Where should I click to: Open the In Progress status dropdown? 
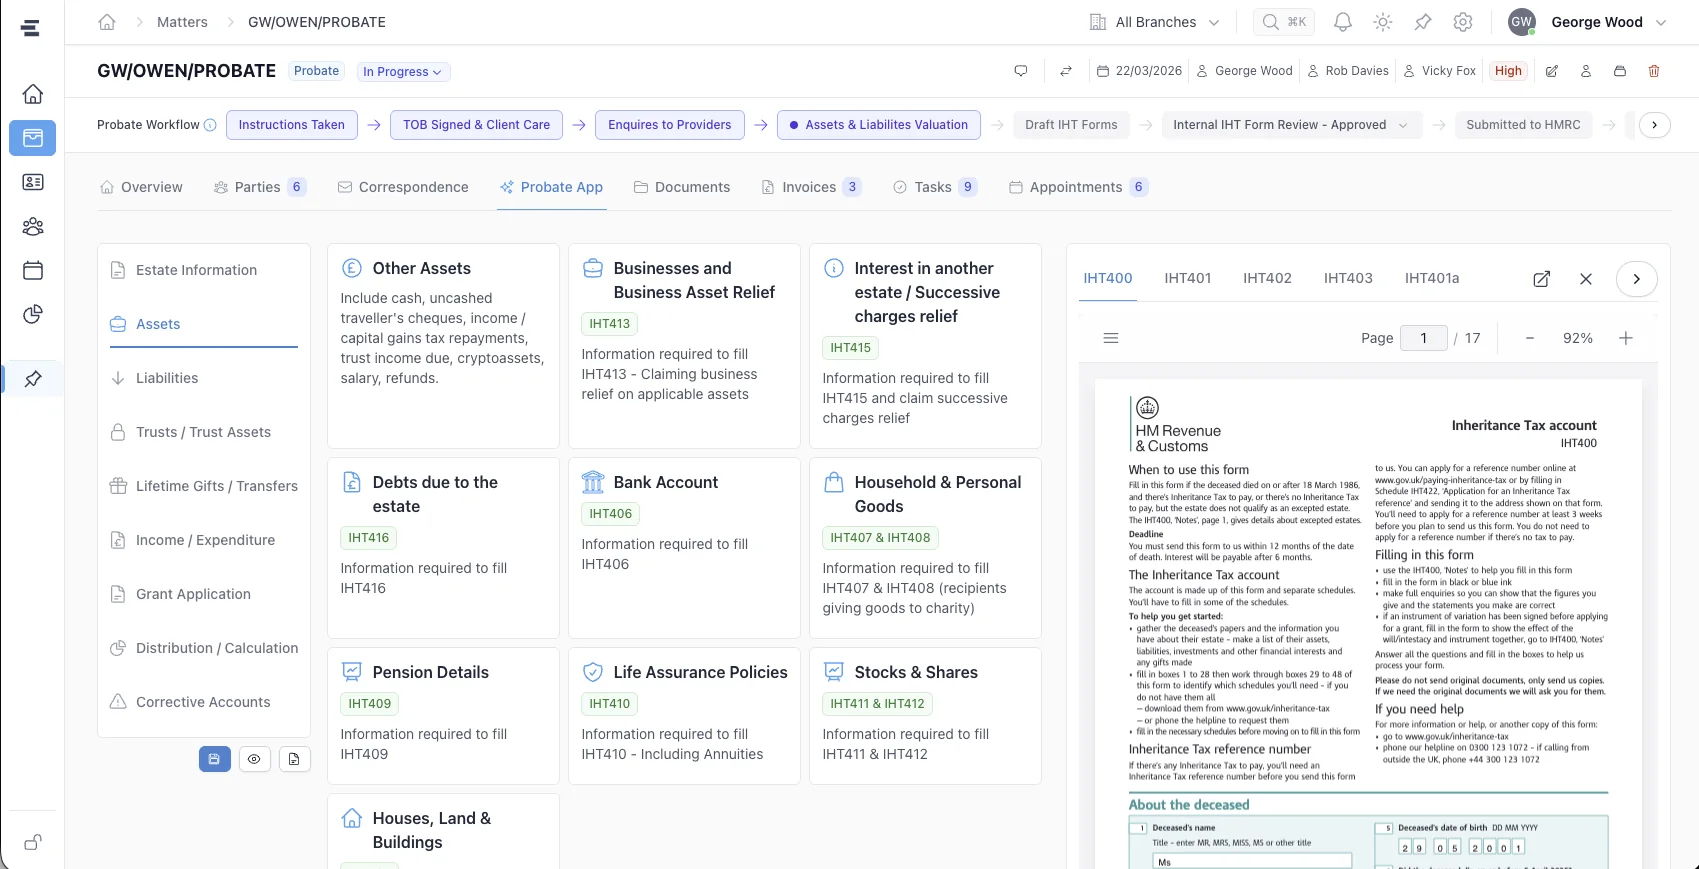point(403,72)
